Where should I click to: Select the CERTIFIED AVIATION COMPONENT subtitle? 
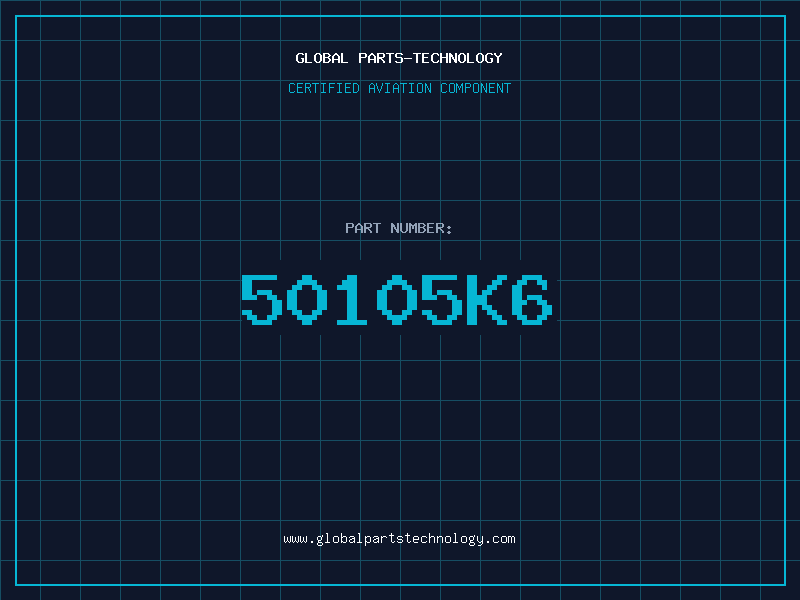click(x=399, y=88)
